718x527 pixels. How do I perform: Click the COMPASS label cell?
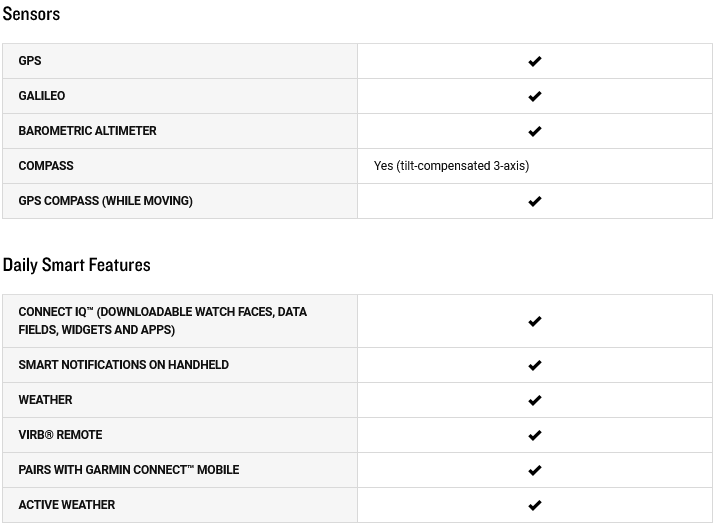tap(46, 166)
